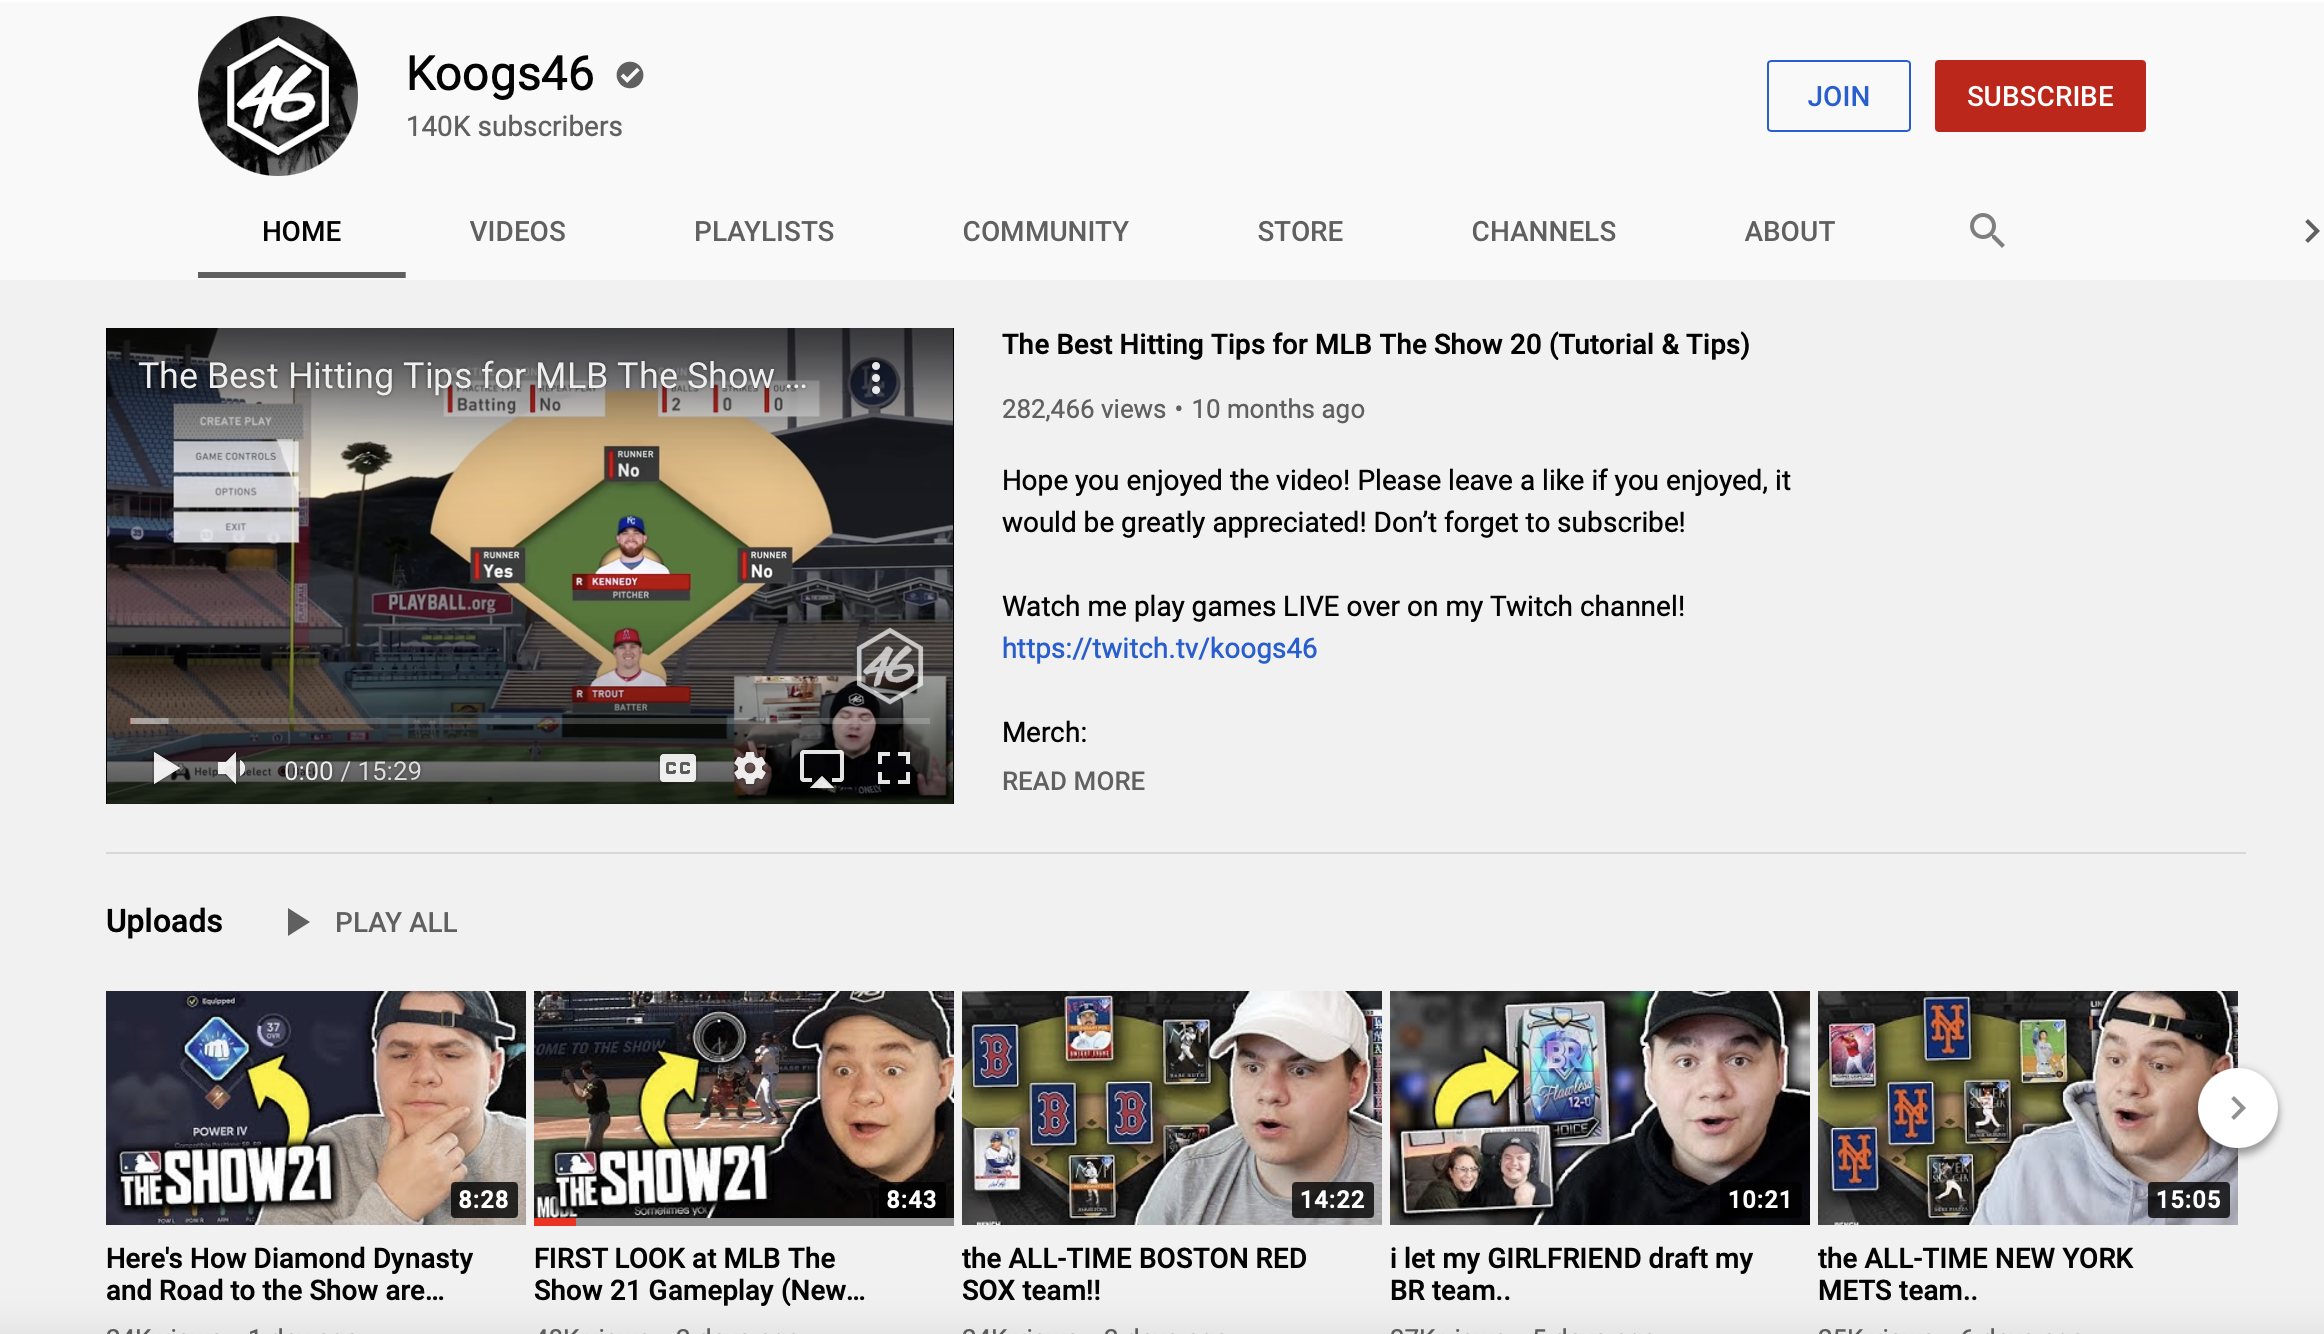
Task: Click the '140K subscribers' text
Action: pyautogui.click(x=514, y=126)
